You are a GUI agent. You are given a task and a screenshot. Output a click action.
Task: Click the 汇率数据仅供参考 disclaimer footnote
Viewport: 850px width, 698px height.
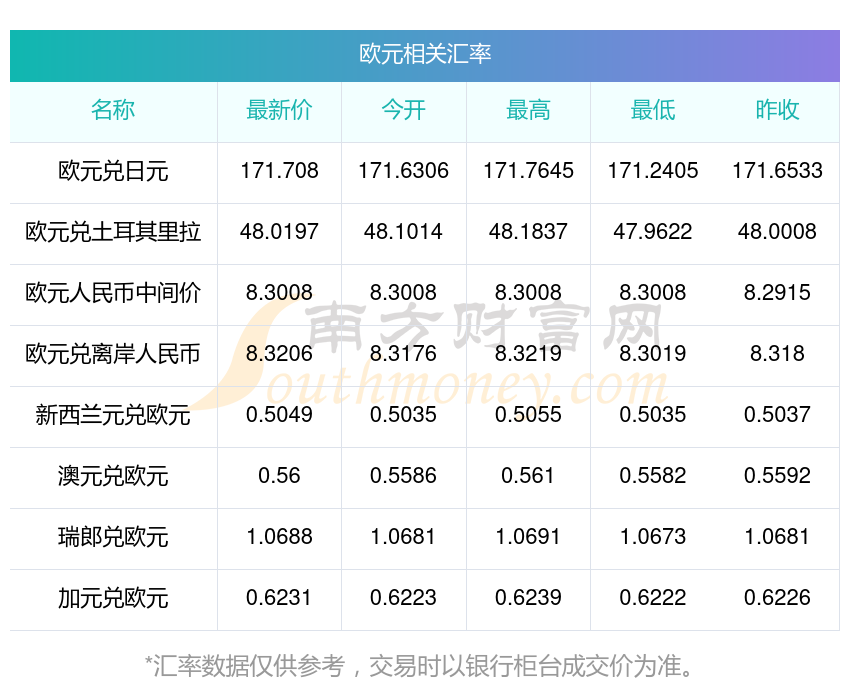pos(420,666)
